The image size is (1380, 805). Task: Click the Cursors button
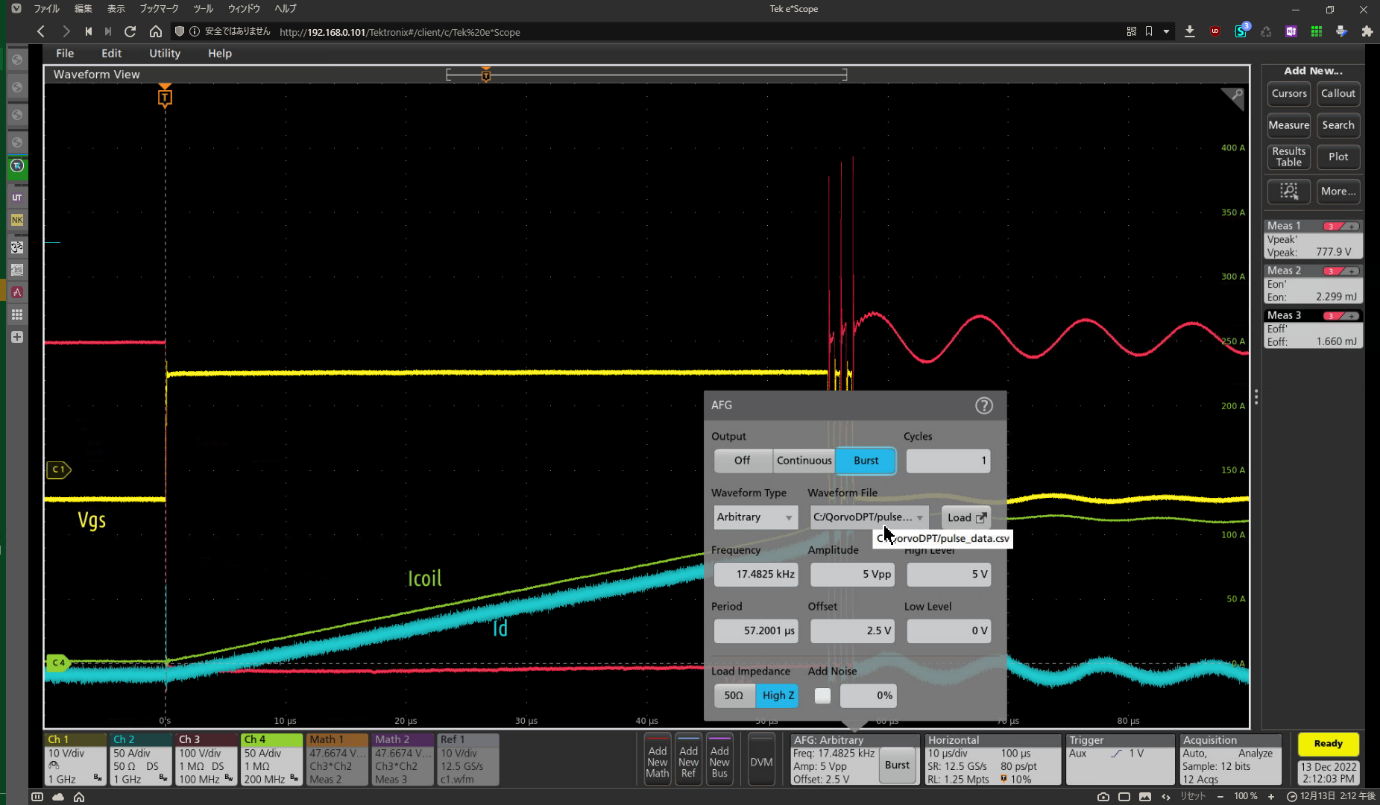(1289, 94)
